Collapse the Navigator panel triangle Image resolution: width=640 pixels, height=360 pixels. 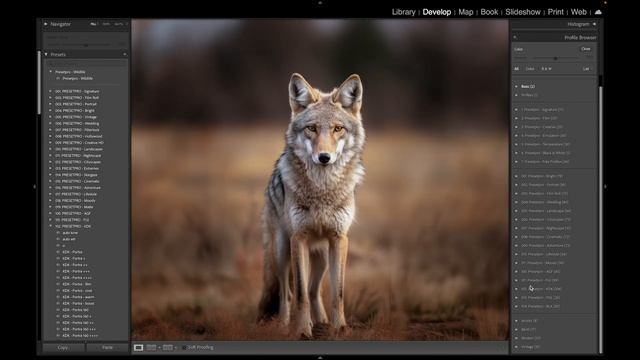coord(46,24)
